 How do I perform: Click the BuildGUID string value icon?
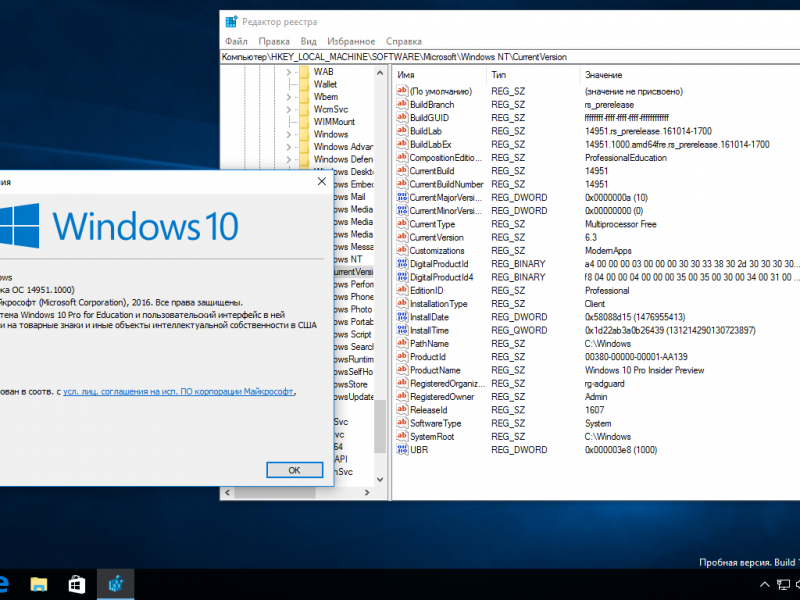402,117
